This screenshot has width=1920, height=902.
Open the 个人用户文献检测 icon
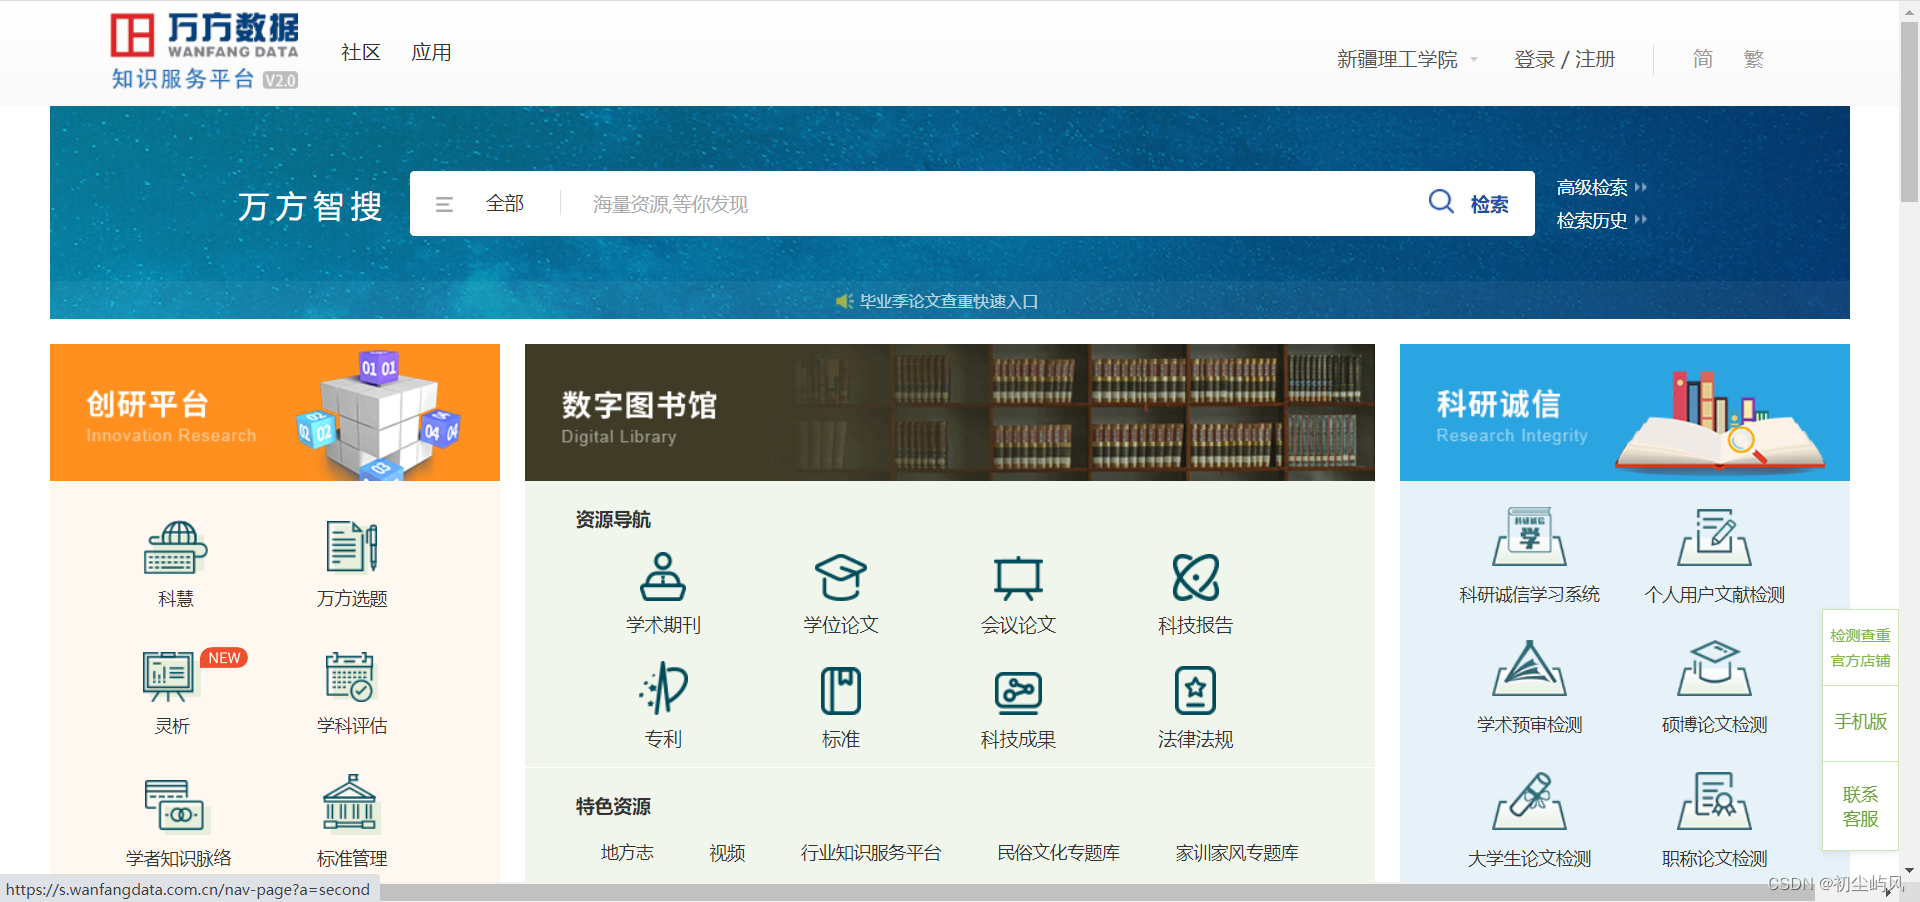pos(1714,537)
